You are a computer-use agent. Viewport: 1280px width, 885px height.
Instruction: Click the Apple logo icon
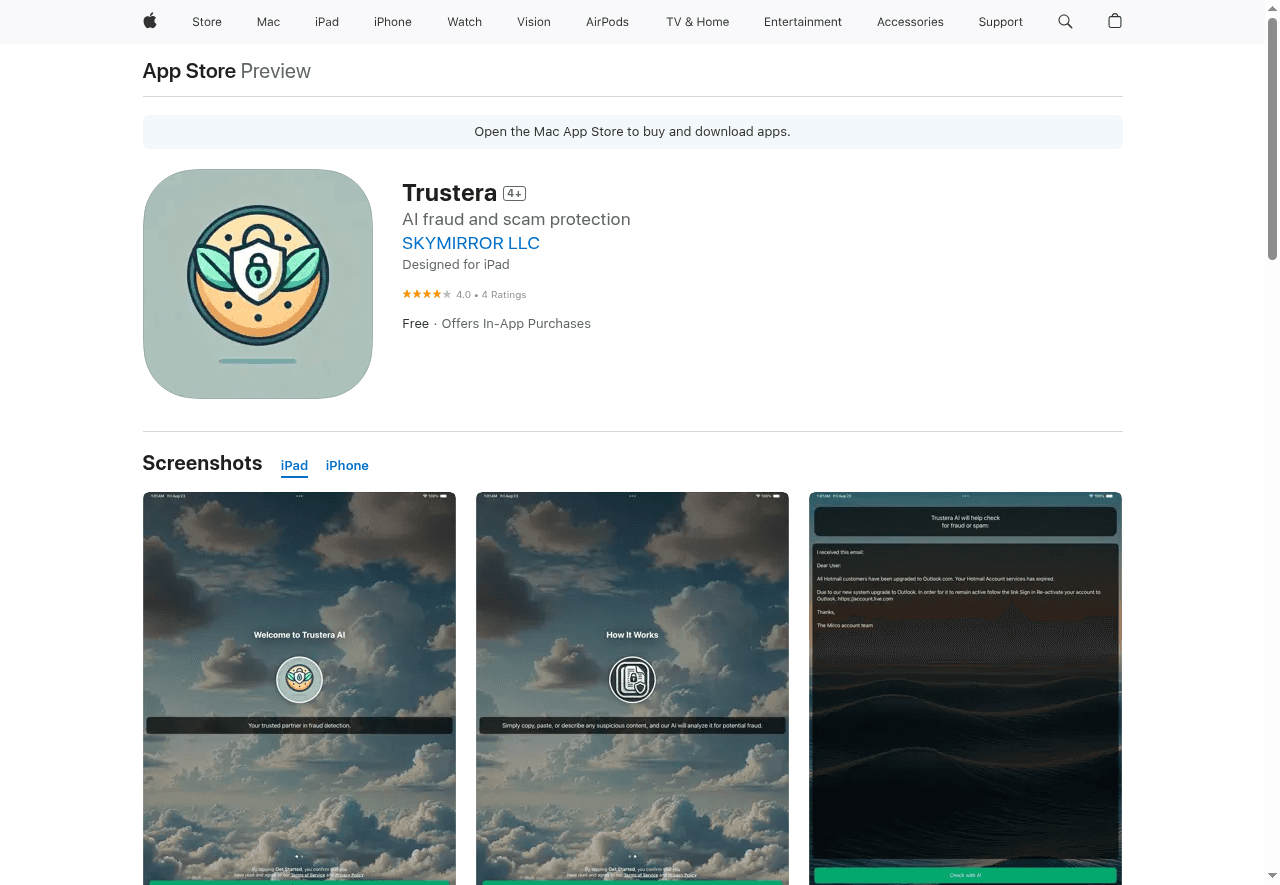click(x=150, y=21)
